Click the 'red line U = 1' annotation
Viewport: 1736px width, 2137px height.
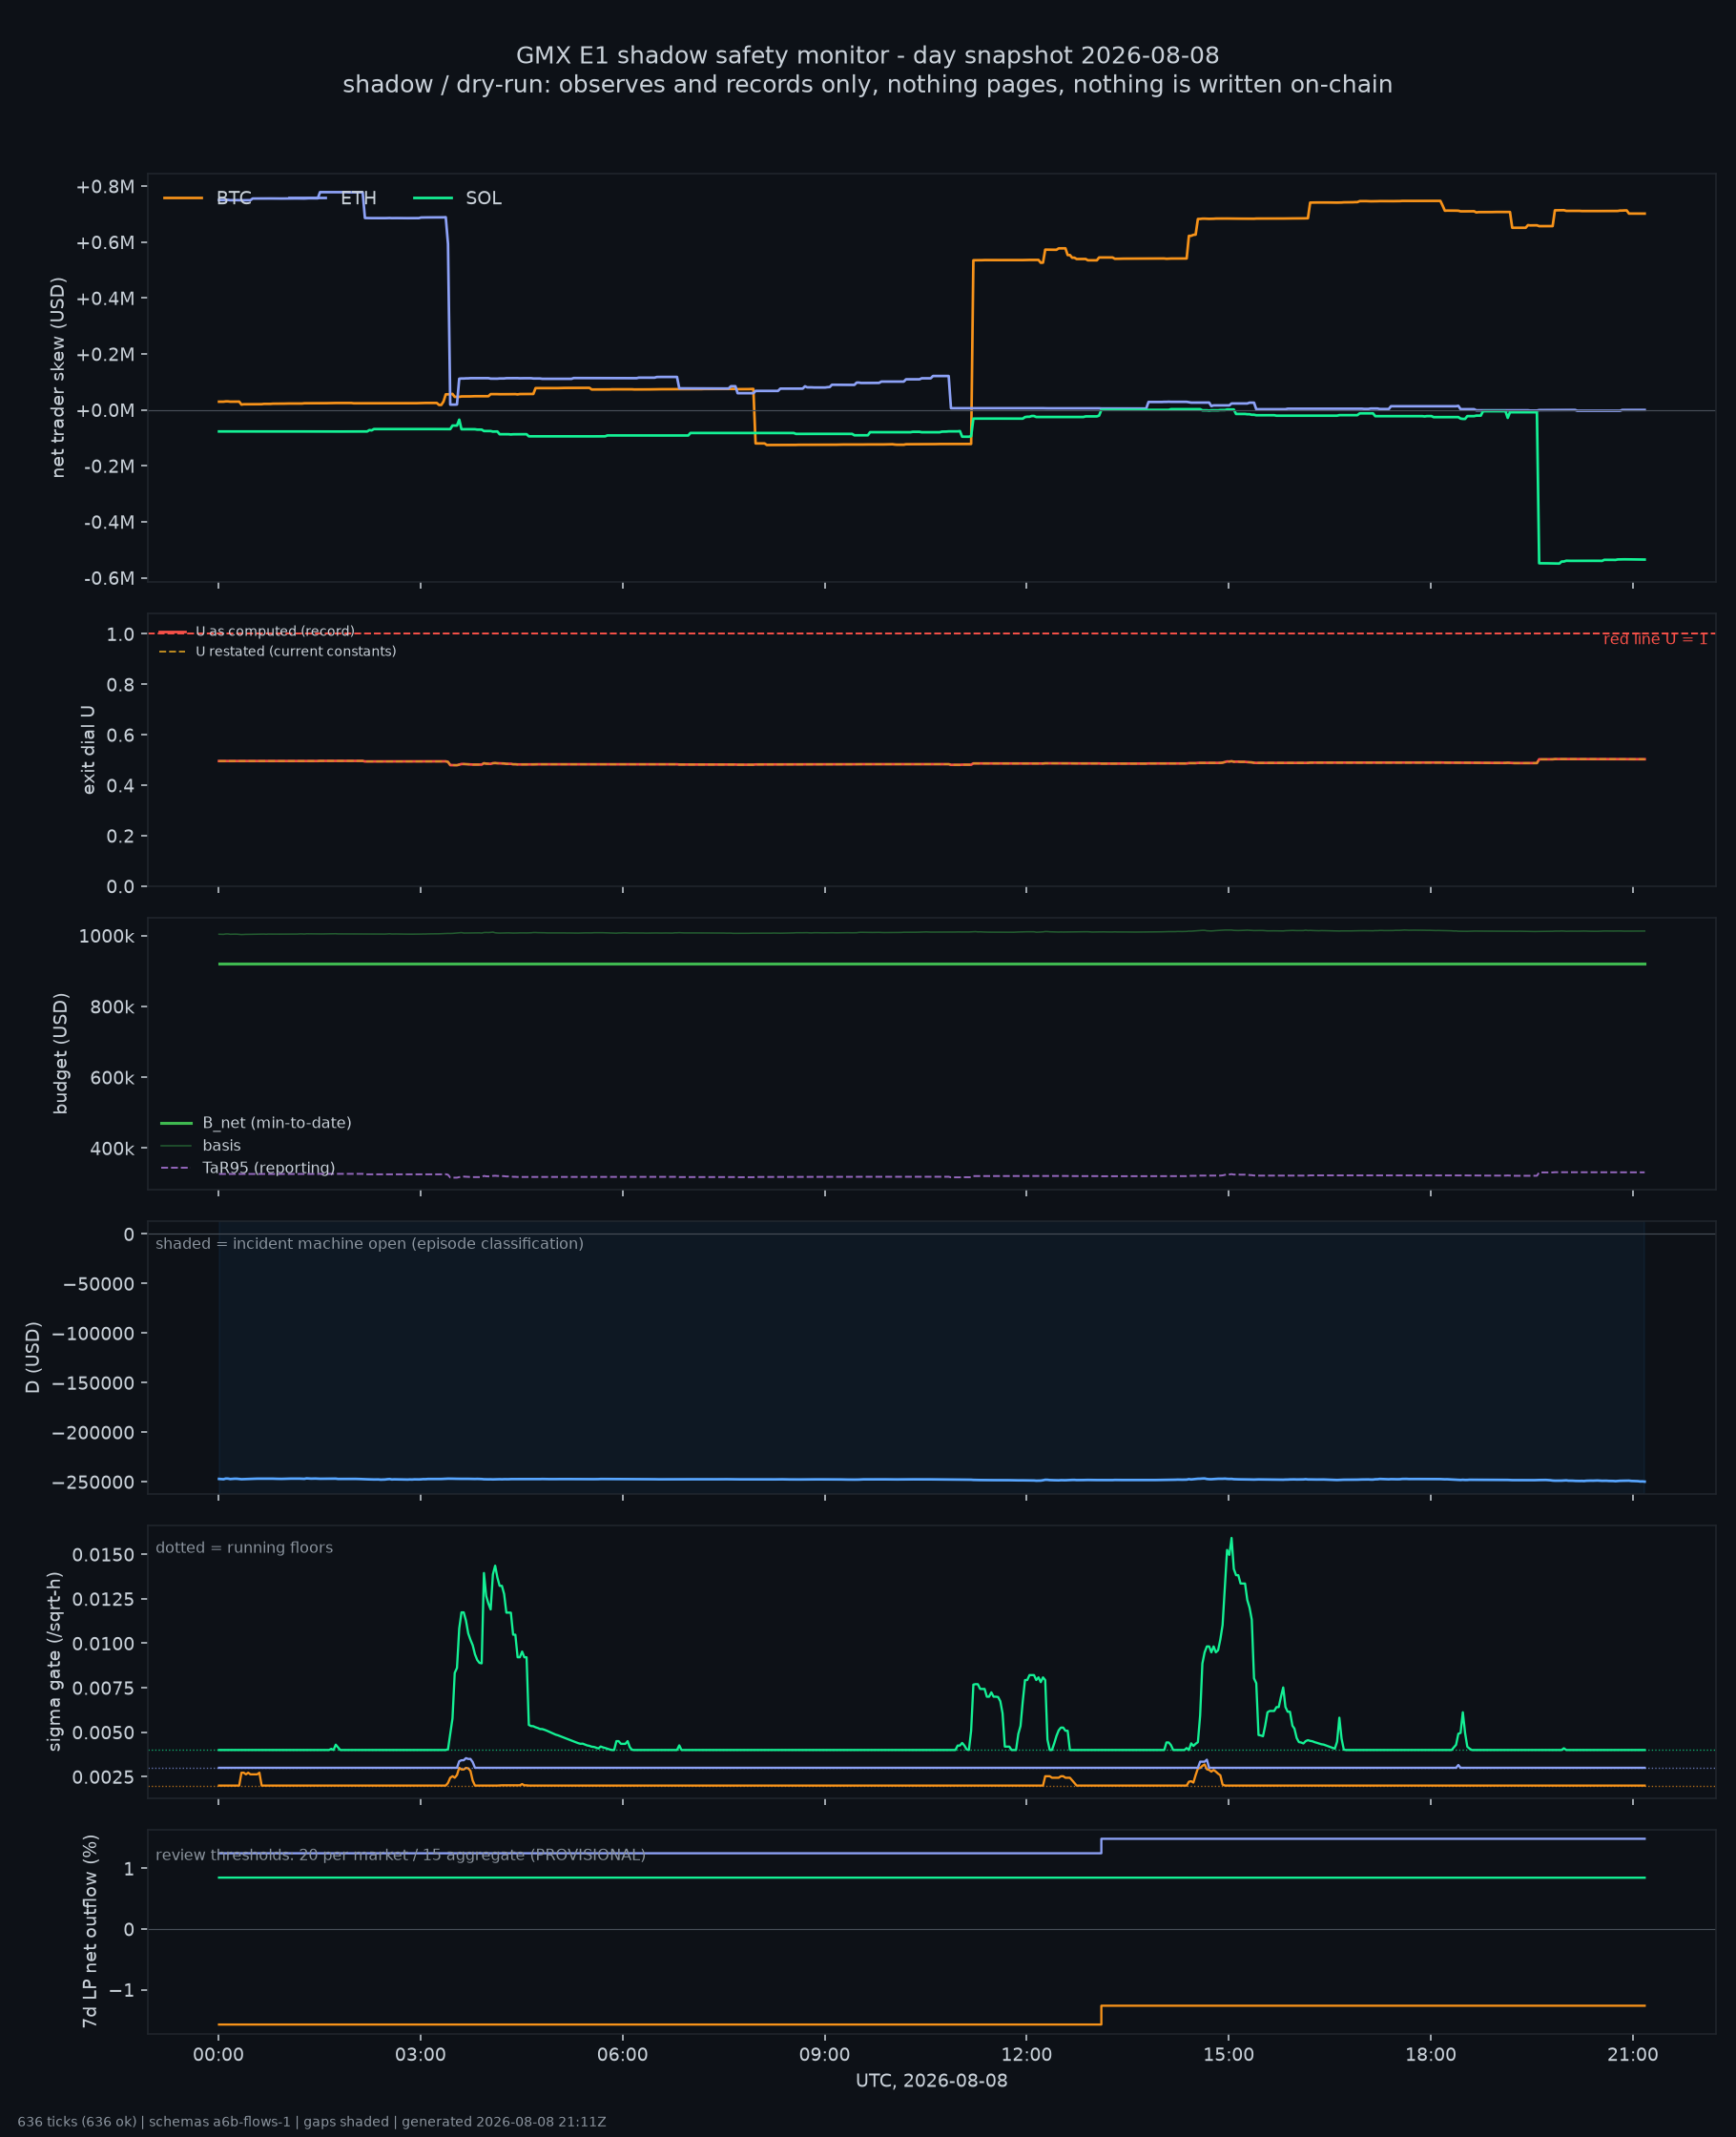coord(1655,639)
